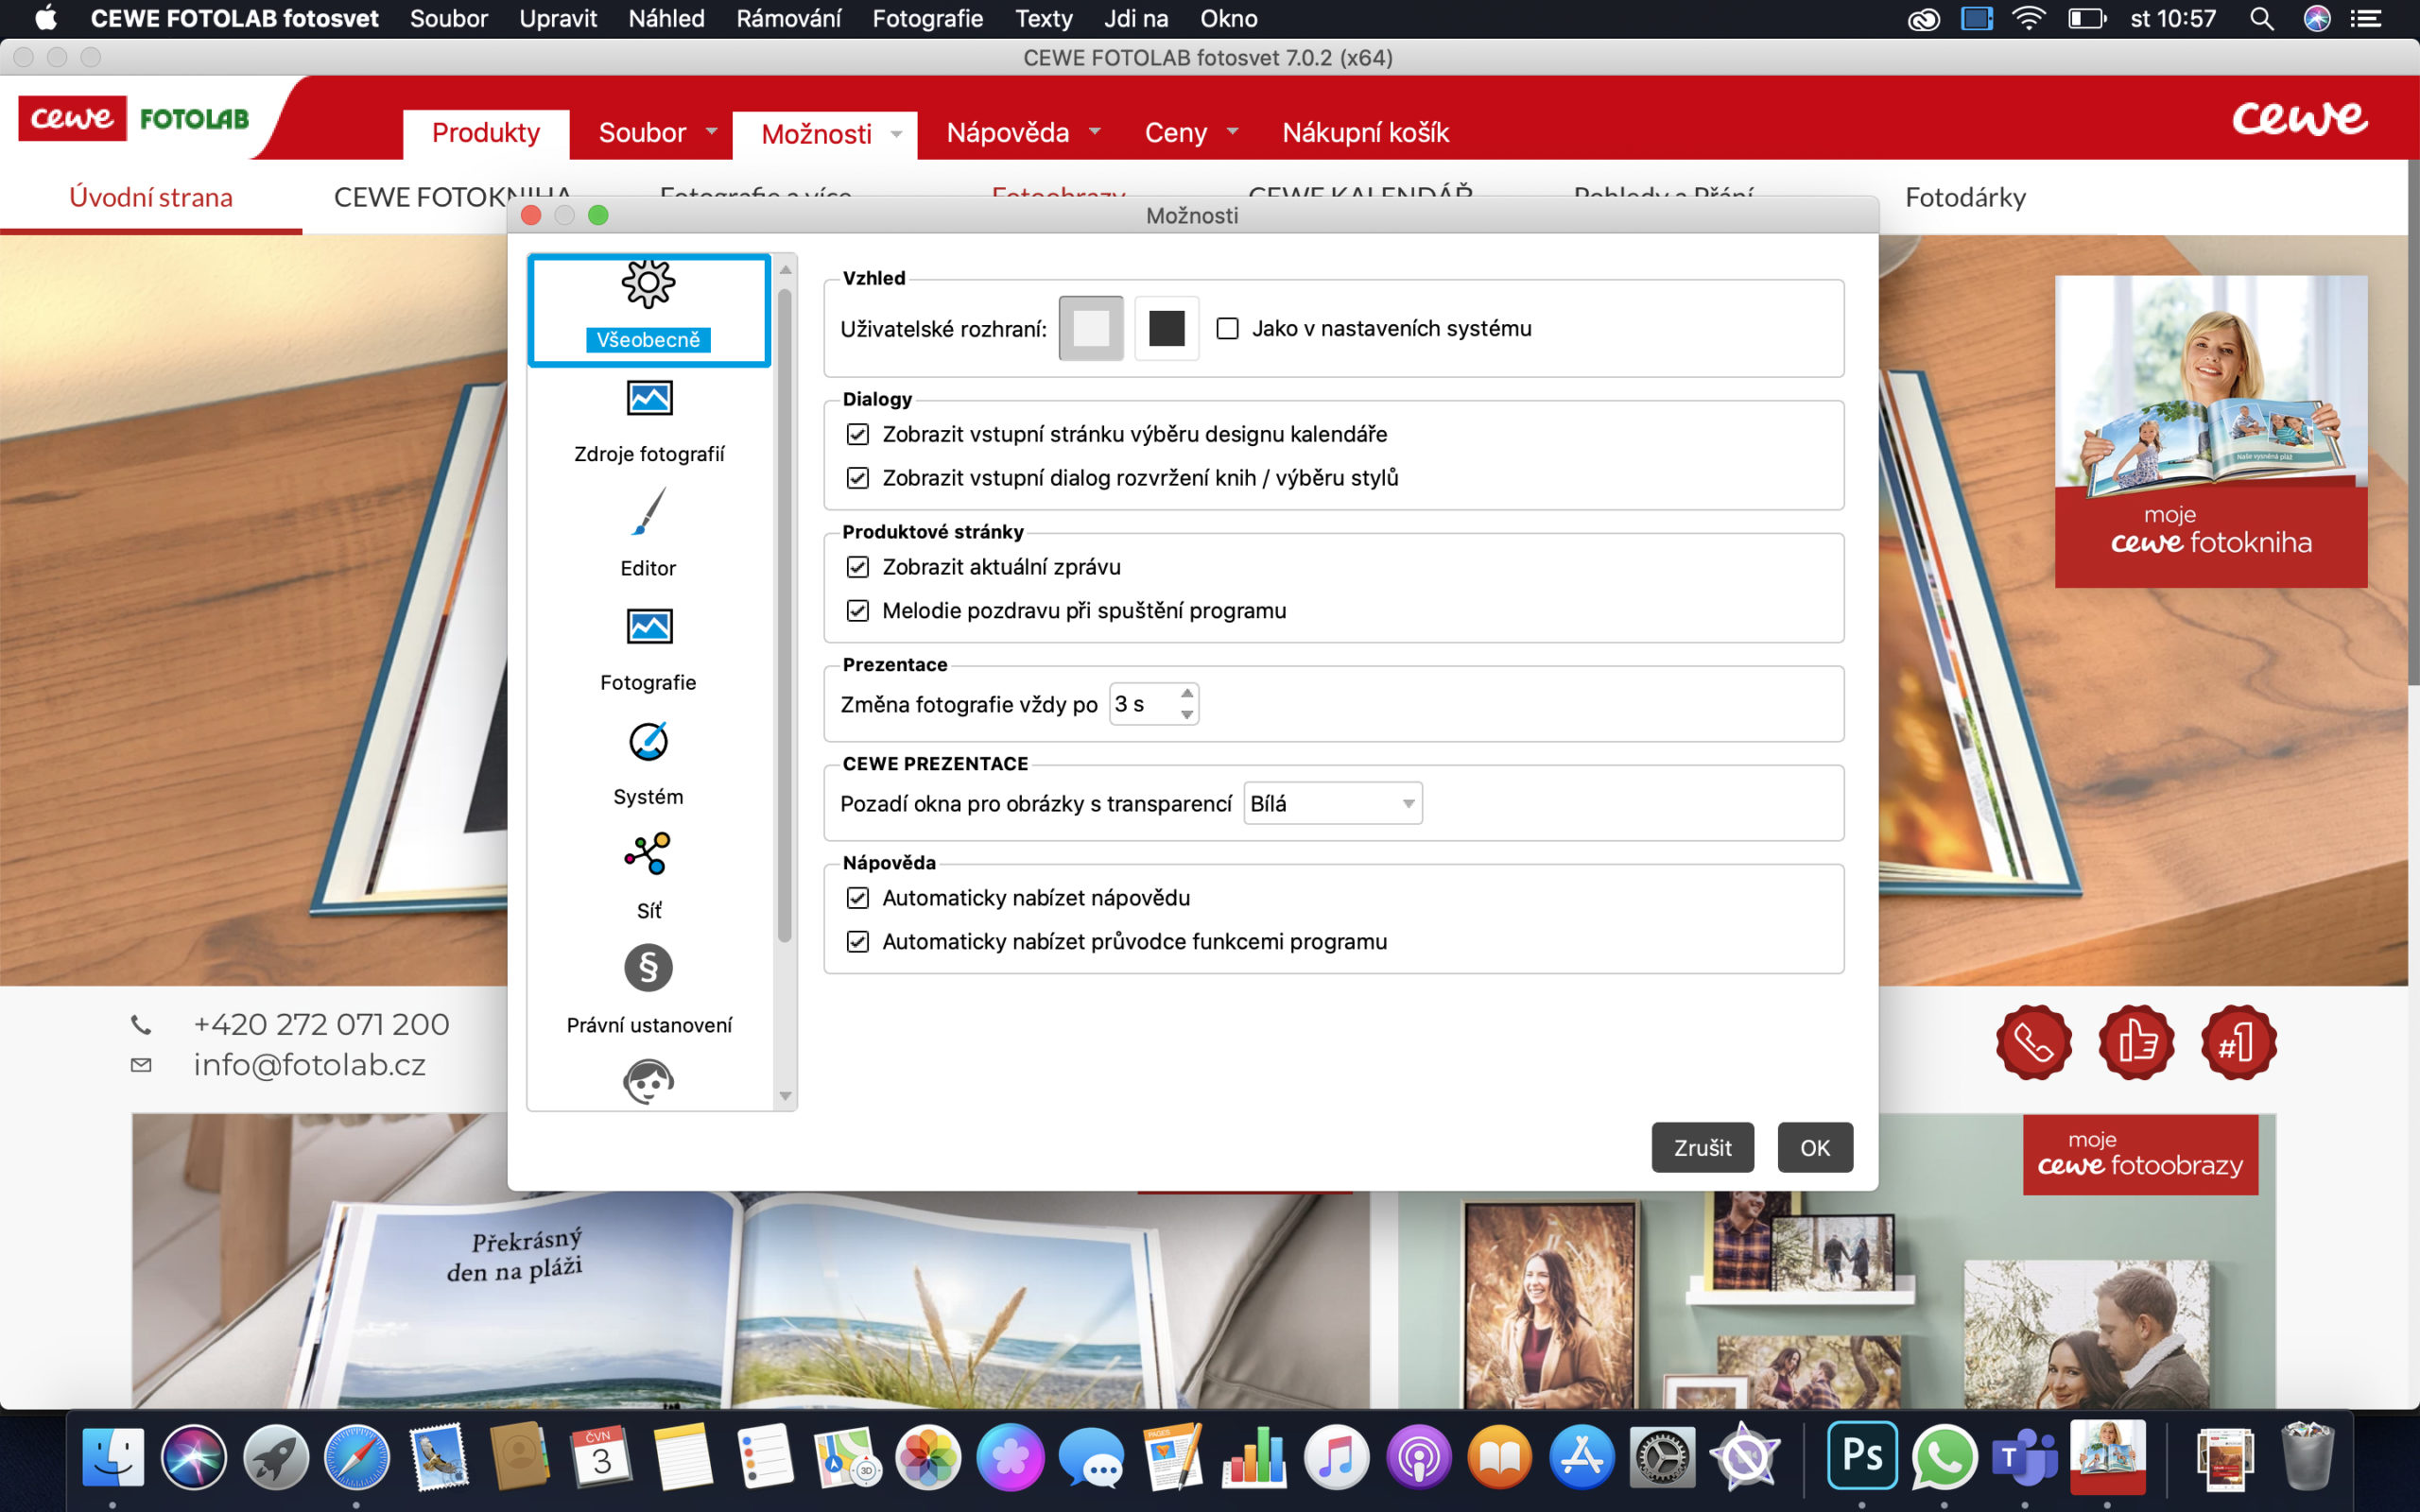This screenshot has height=1512, width=2420.
Task: Expand the Soubor toolbar dropdown arrow
Action: pos(712,131)
